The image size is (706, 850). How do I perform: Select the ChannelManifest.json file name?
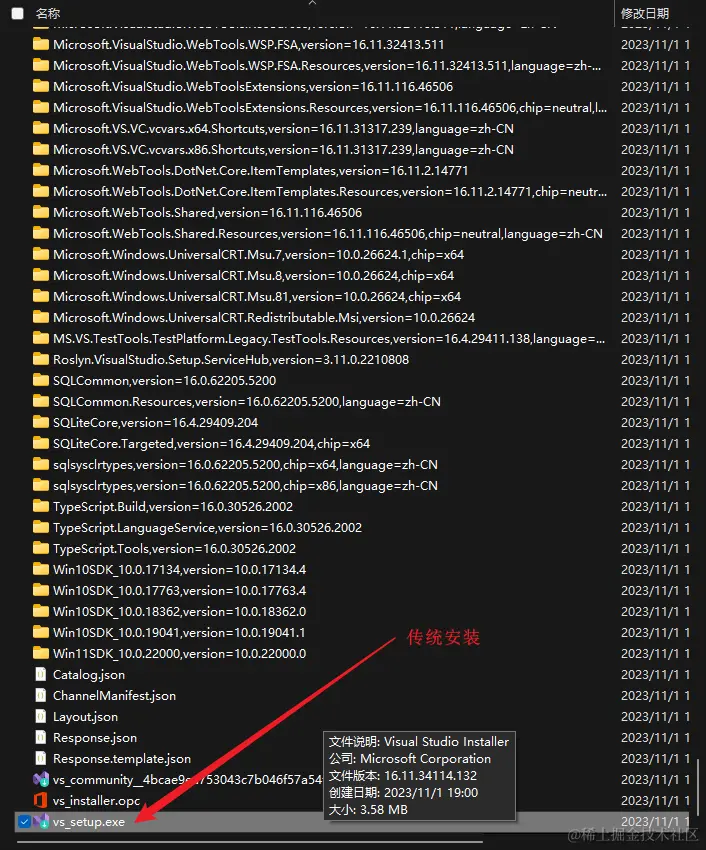[114, 696]
